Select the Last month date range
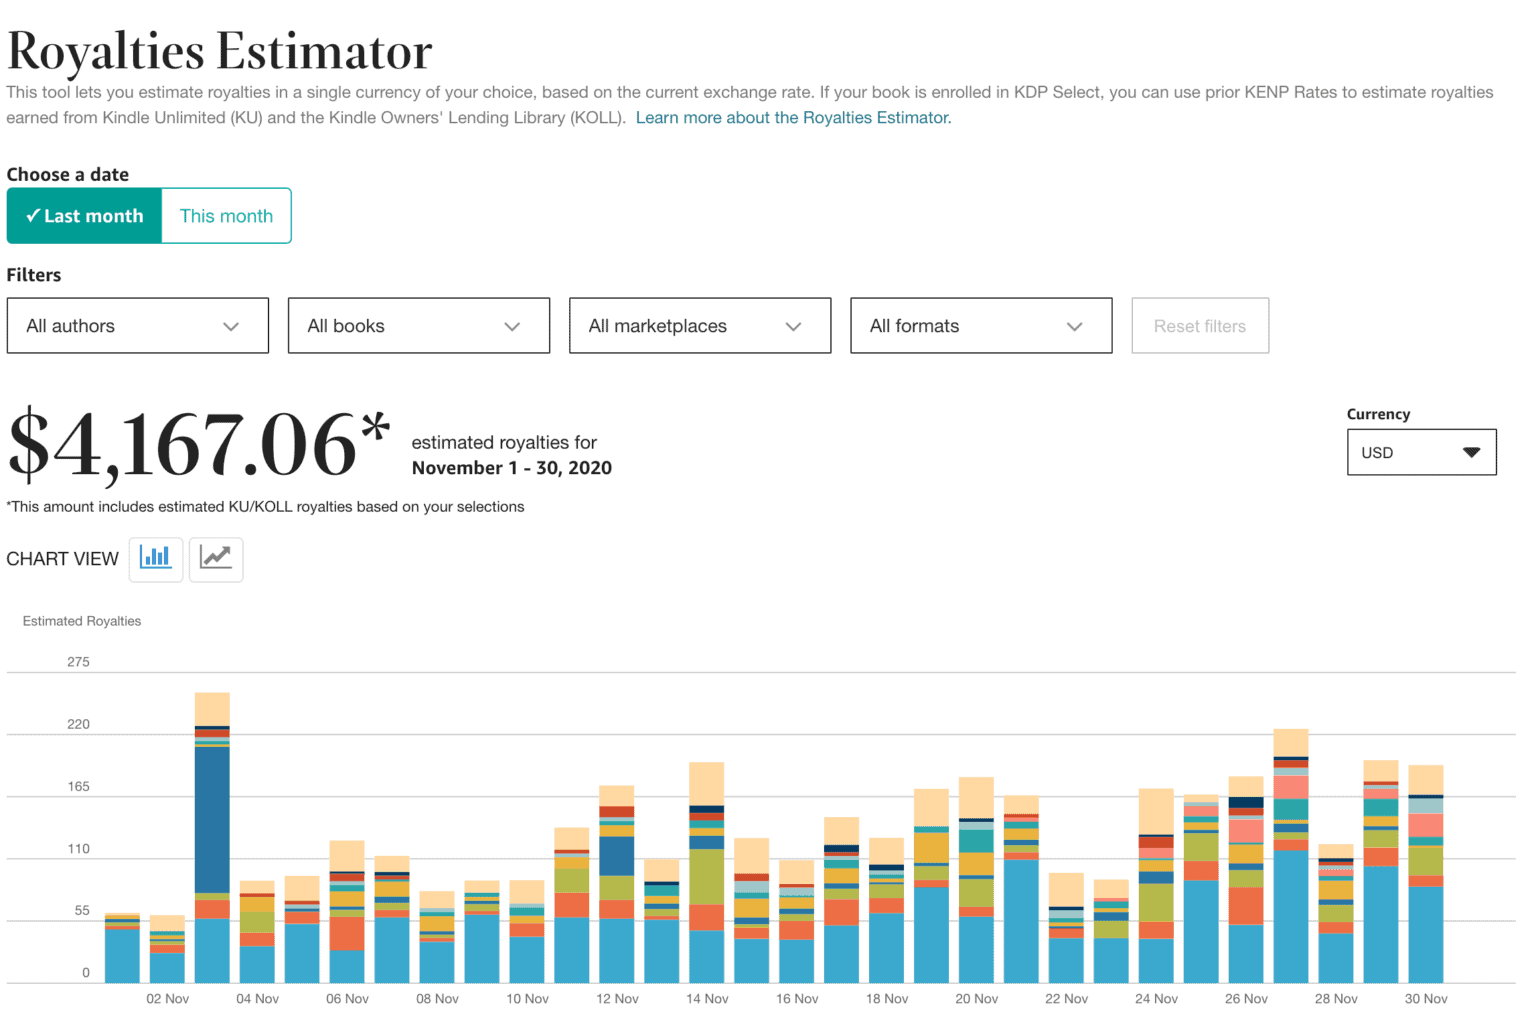Viewport: 1536px width, 1018px height. click(85, 216)
